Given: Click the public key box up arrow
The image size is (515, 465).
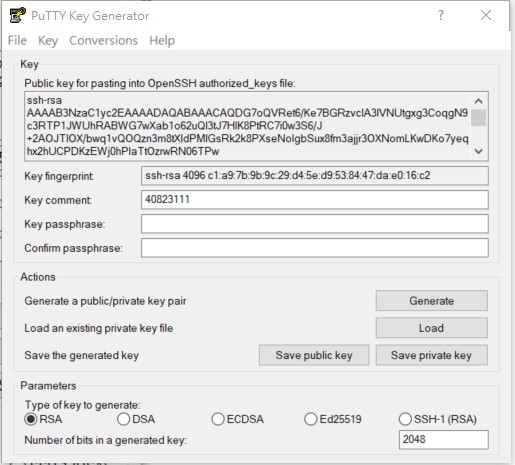Looking at the screenshot, I should click(x=479, y=101).
